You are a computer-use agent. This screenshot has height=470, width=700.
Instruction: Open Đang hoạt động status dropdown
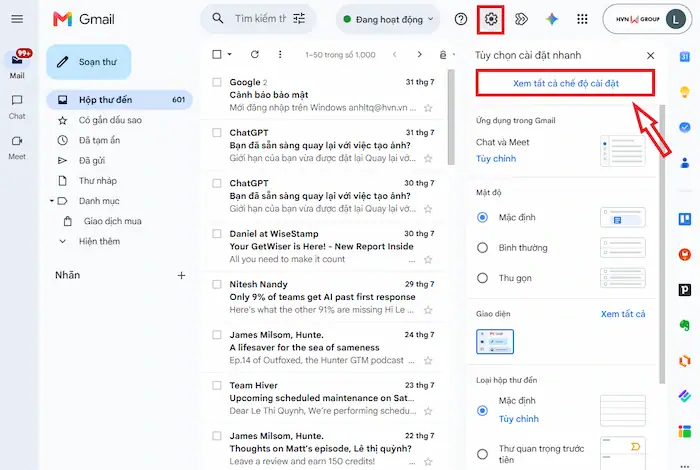tap(388, 19)
